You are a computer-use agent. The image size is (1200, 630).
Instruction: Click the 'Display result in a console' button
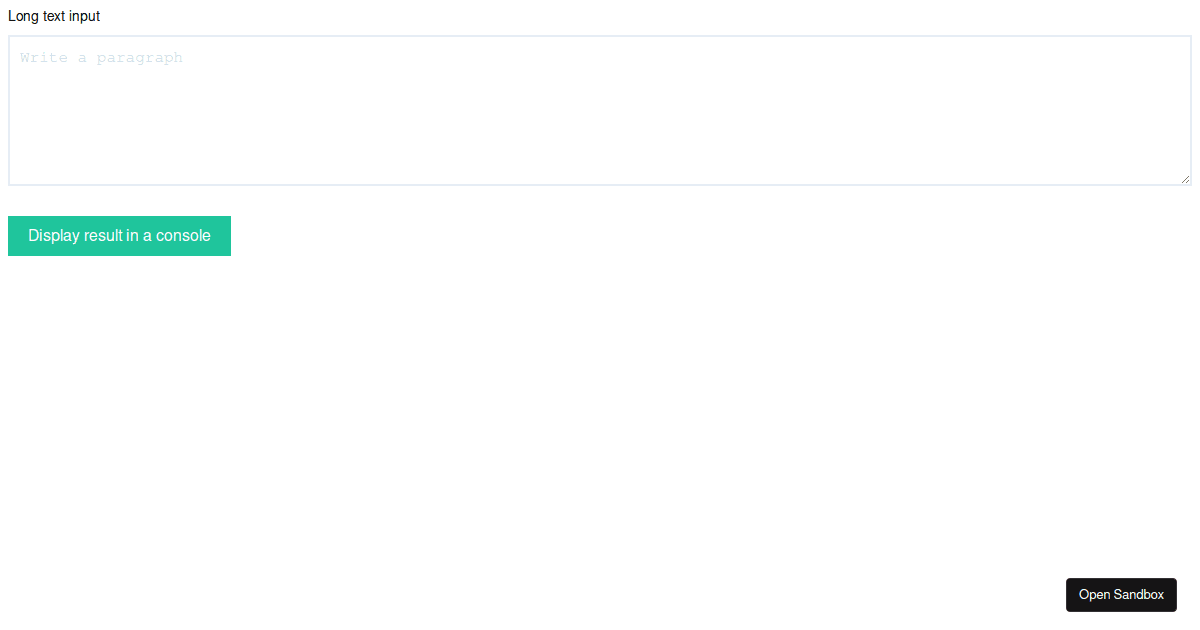tap(119, 236)
